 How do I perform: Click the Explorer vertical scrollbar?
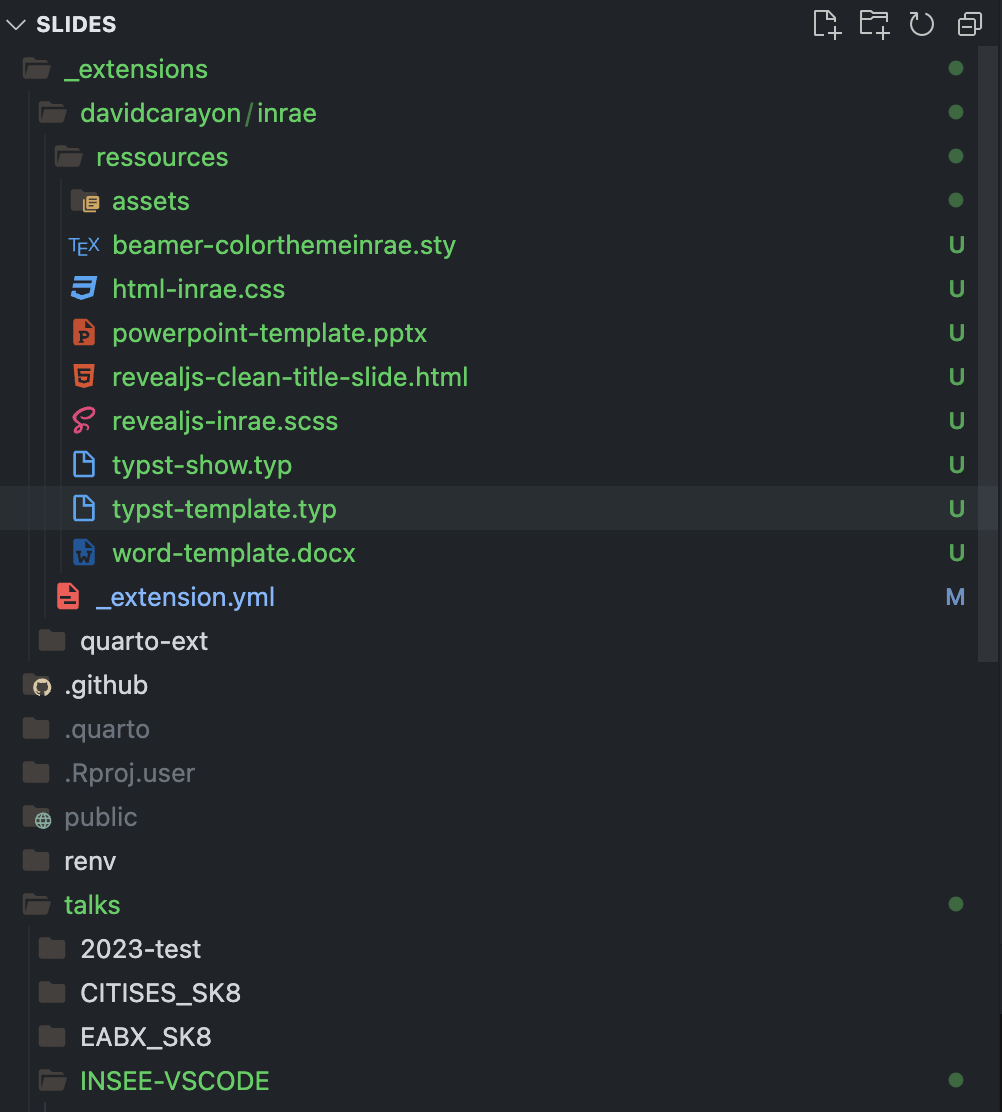coord(990,350)
